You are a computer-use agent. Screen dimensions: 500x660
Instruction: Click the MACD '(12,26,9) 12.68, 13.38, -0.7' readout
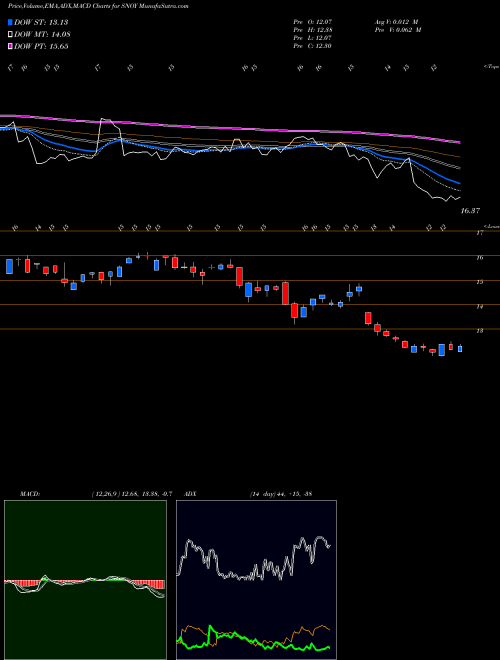(132, 494)
